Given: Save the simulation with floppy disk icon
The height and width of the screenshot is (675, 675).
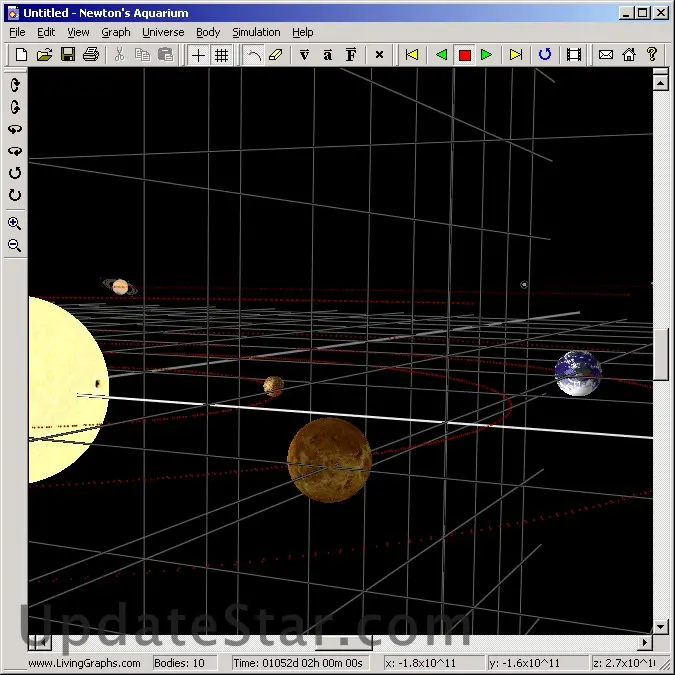Looking at the screenshot, I should coord(68,55).
